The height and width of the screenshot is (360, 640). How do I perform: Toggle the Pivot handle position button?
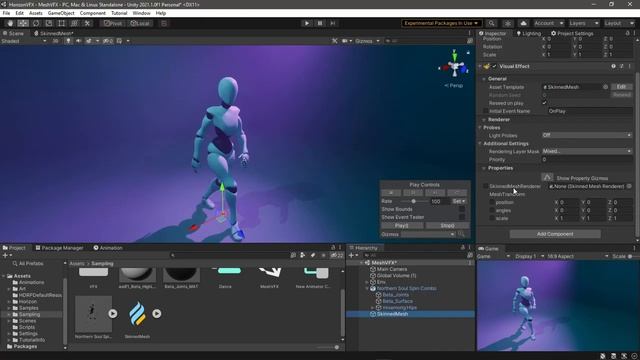pyautogui.click(x=113, y=23)
